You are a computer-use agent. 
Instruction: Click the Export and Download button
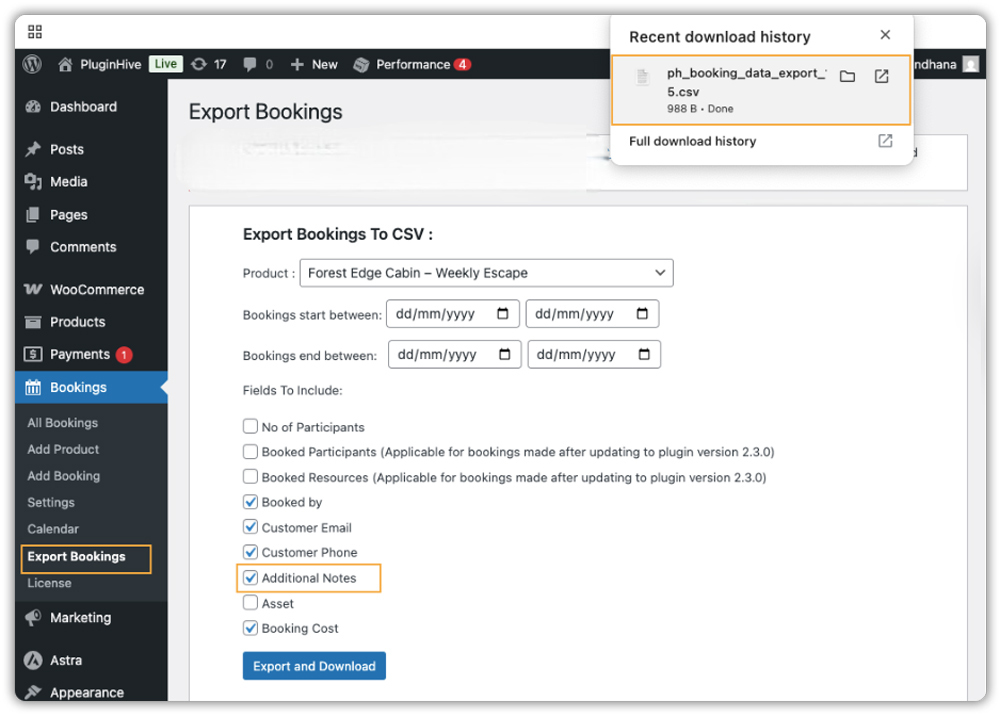[314, 665]
